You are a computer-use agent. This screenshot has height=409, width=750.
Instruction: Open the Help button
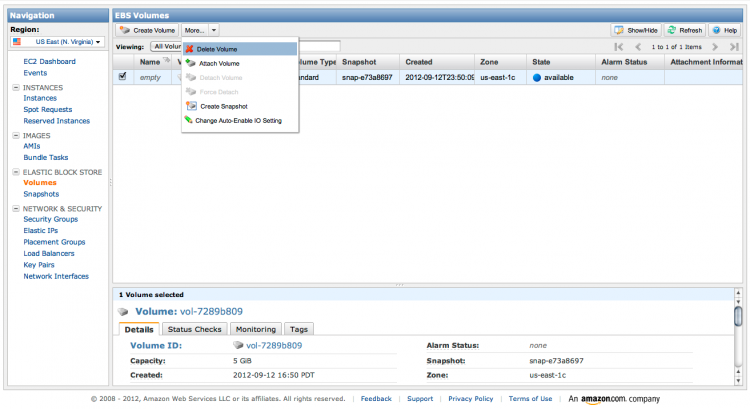point(725,30)
